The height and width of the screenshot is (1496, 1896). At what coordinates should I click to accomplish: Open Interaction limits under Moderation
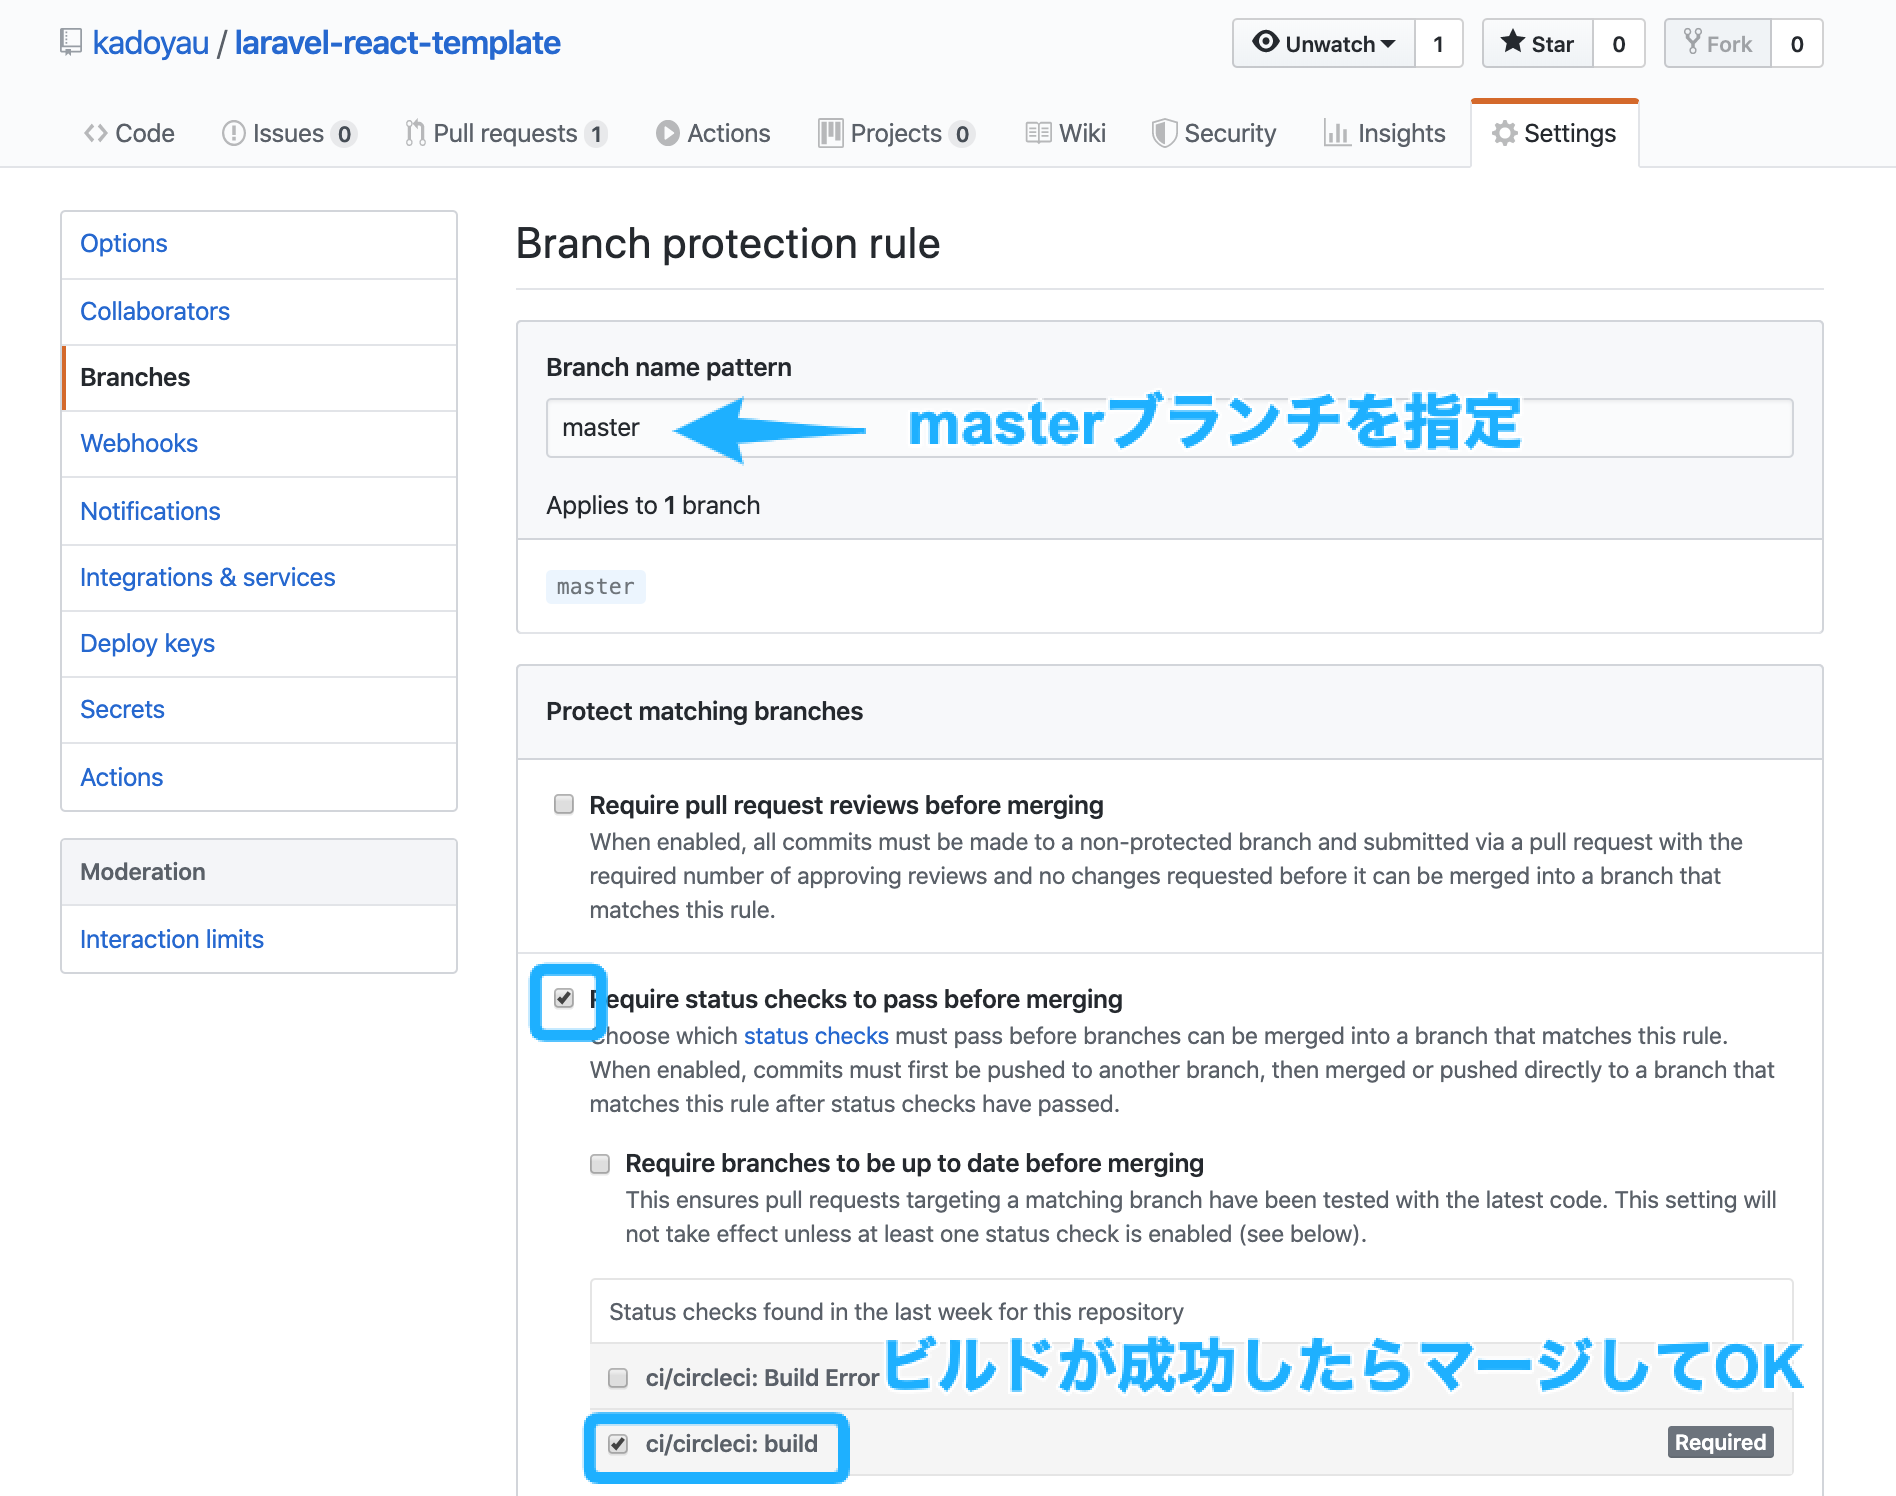259,939
